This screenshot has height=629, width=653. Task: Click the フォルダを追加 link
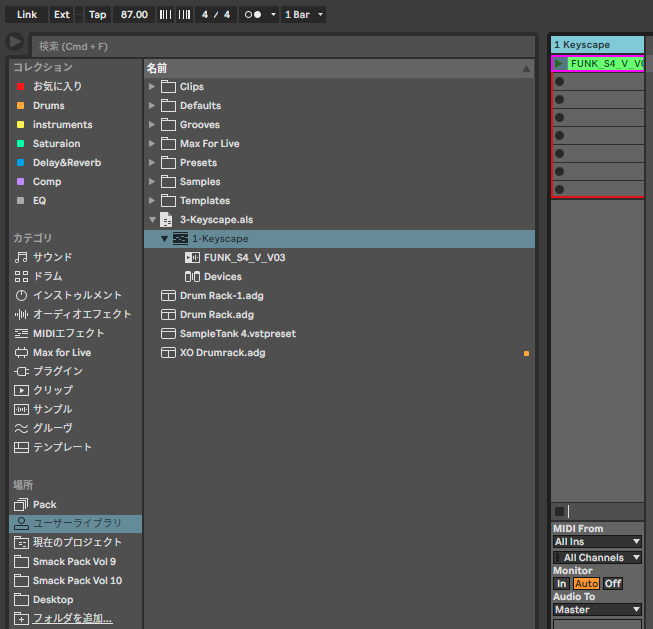pyautogui.click(x=72, y=618)
